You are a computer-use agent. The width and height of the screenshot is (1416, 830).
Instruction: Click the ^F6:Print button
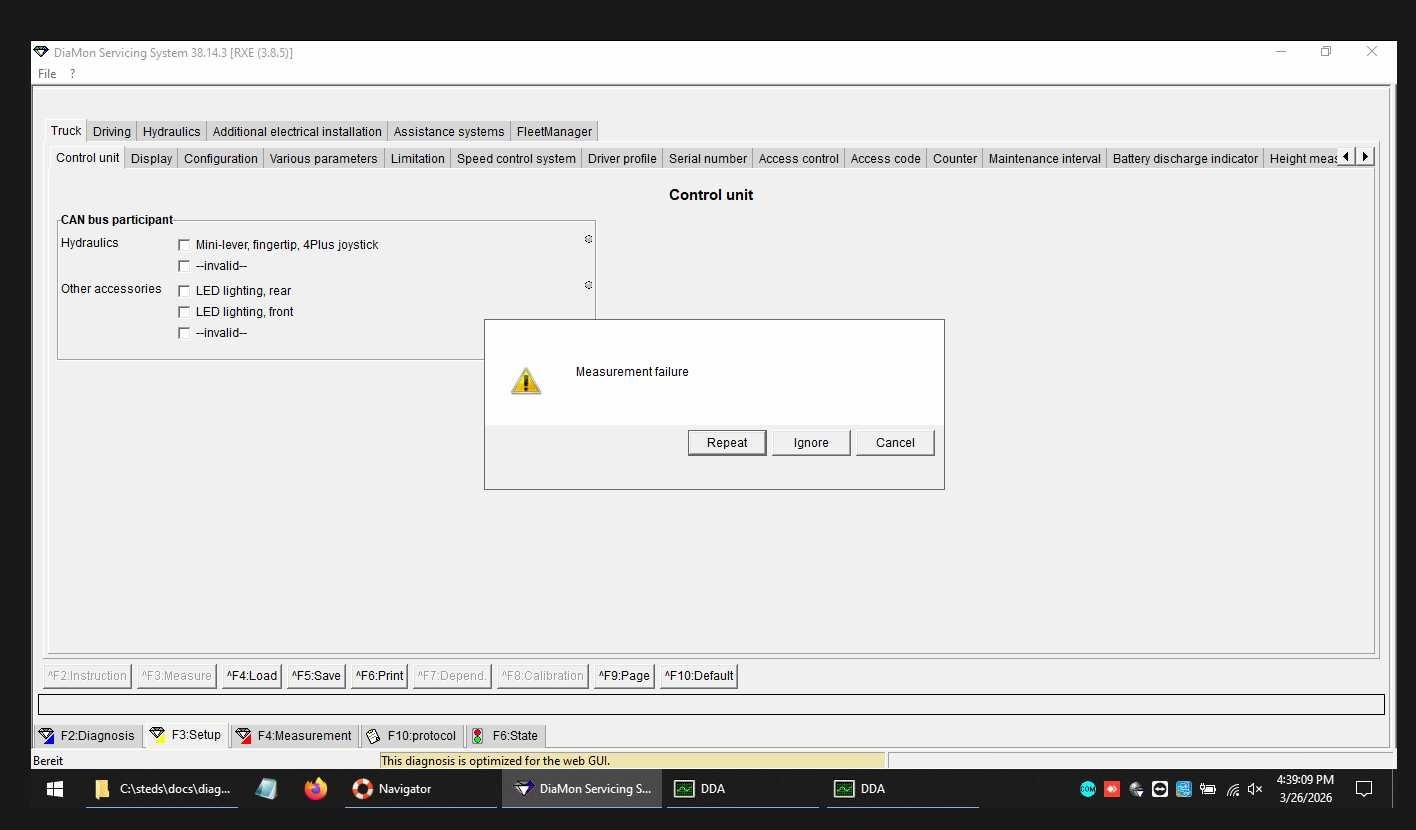coord(379,676)
